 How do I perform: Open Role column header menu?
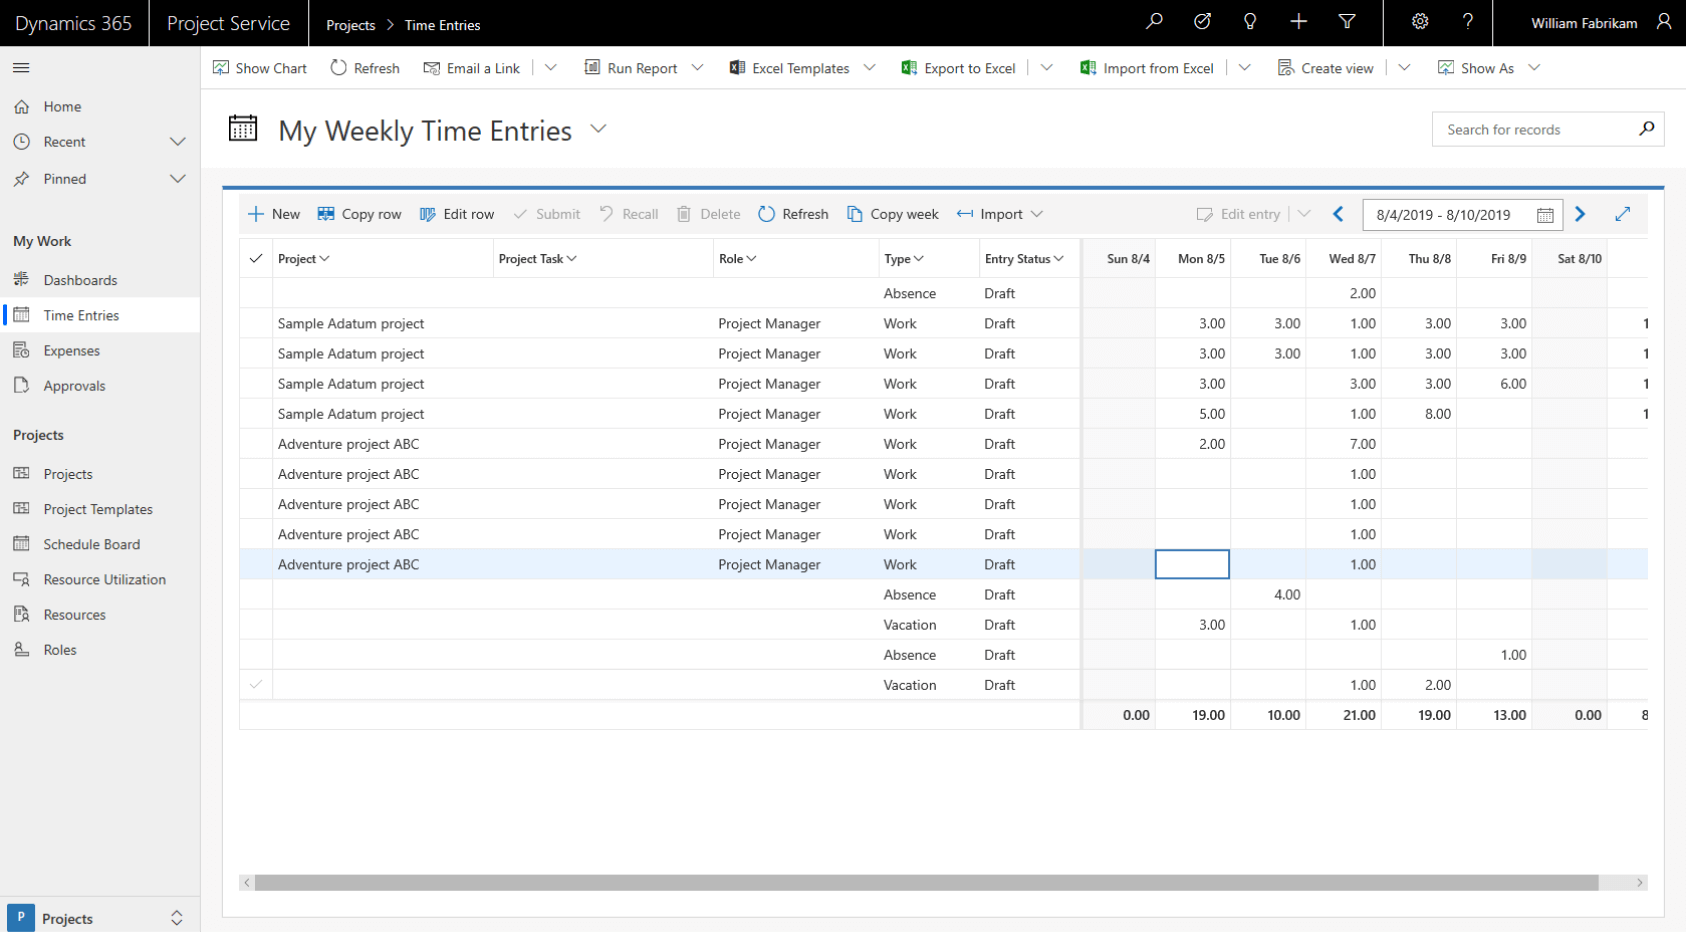738,258
